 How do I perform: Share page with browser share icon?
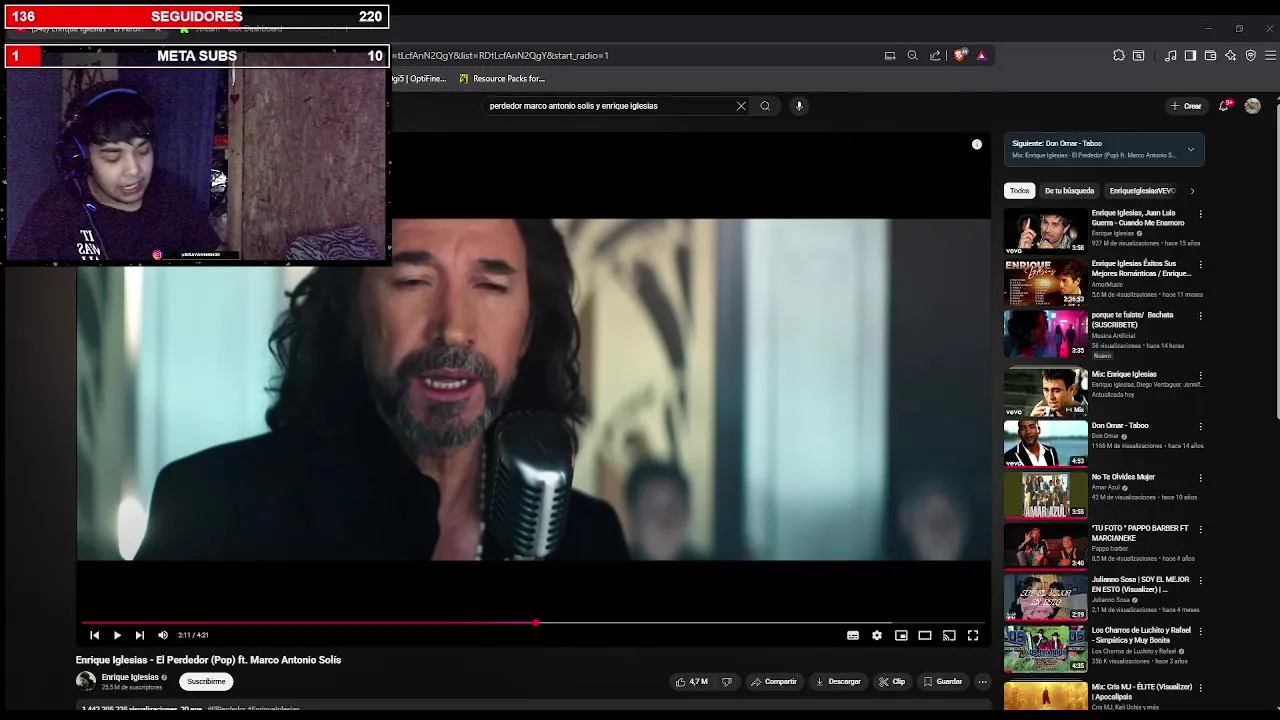tap(935, 56)
